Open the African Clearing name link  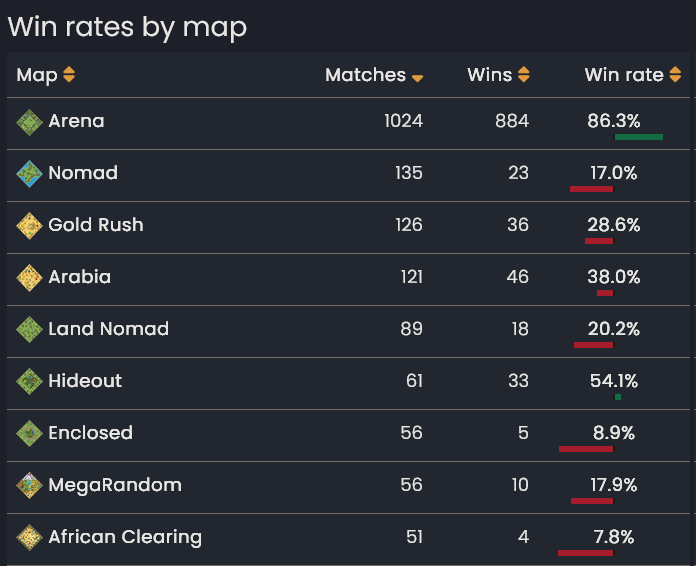(x=125, y=537)
